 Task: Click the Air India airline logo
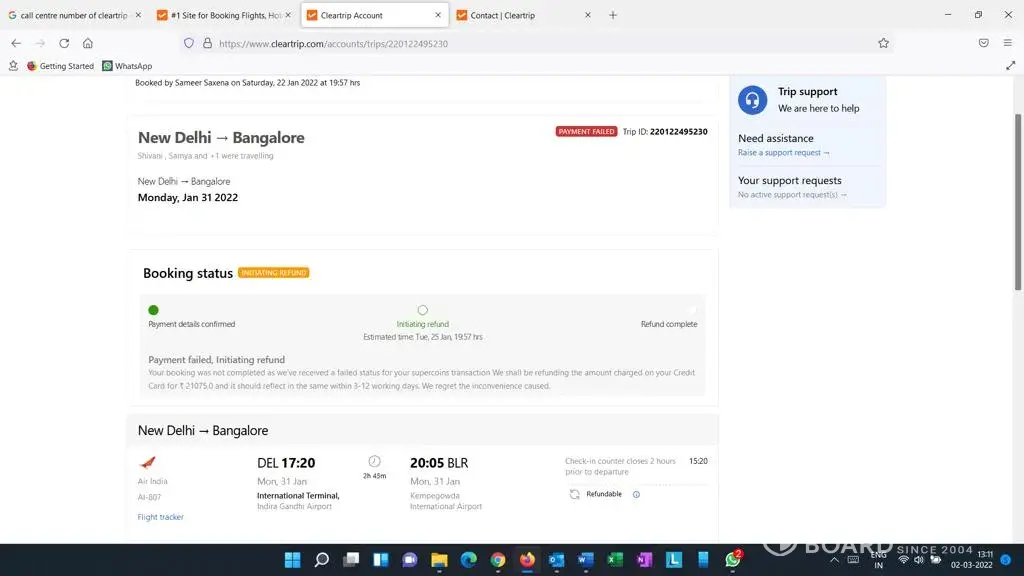(x=148, y=463)
